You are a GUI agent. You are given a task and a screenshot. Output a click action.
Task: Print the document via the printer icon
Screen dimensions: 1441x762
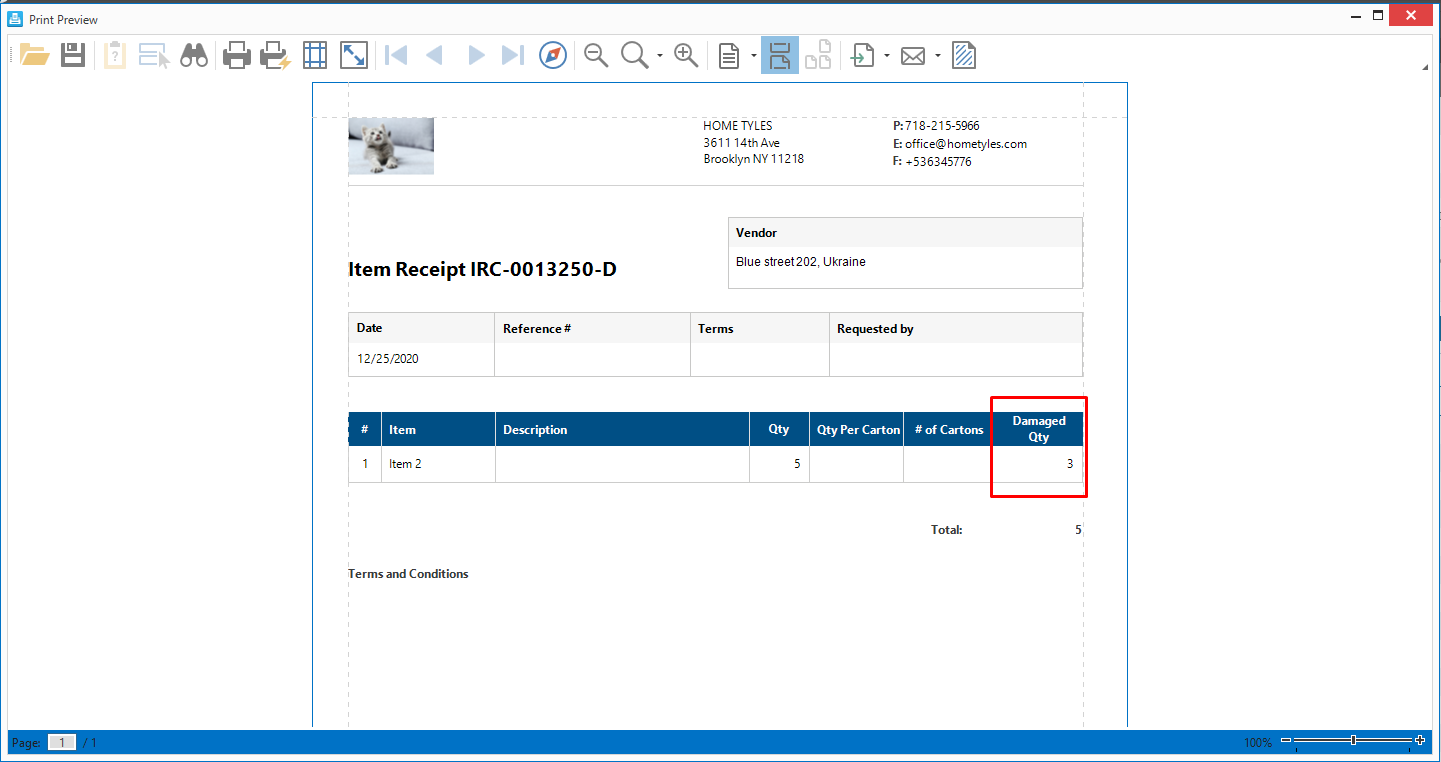pos(237,55)
